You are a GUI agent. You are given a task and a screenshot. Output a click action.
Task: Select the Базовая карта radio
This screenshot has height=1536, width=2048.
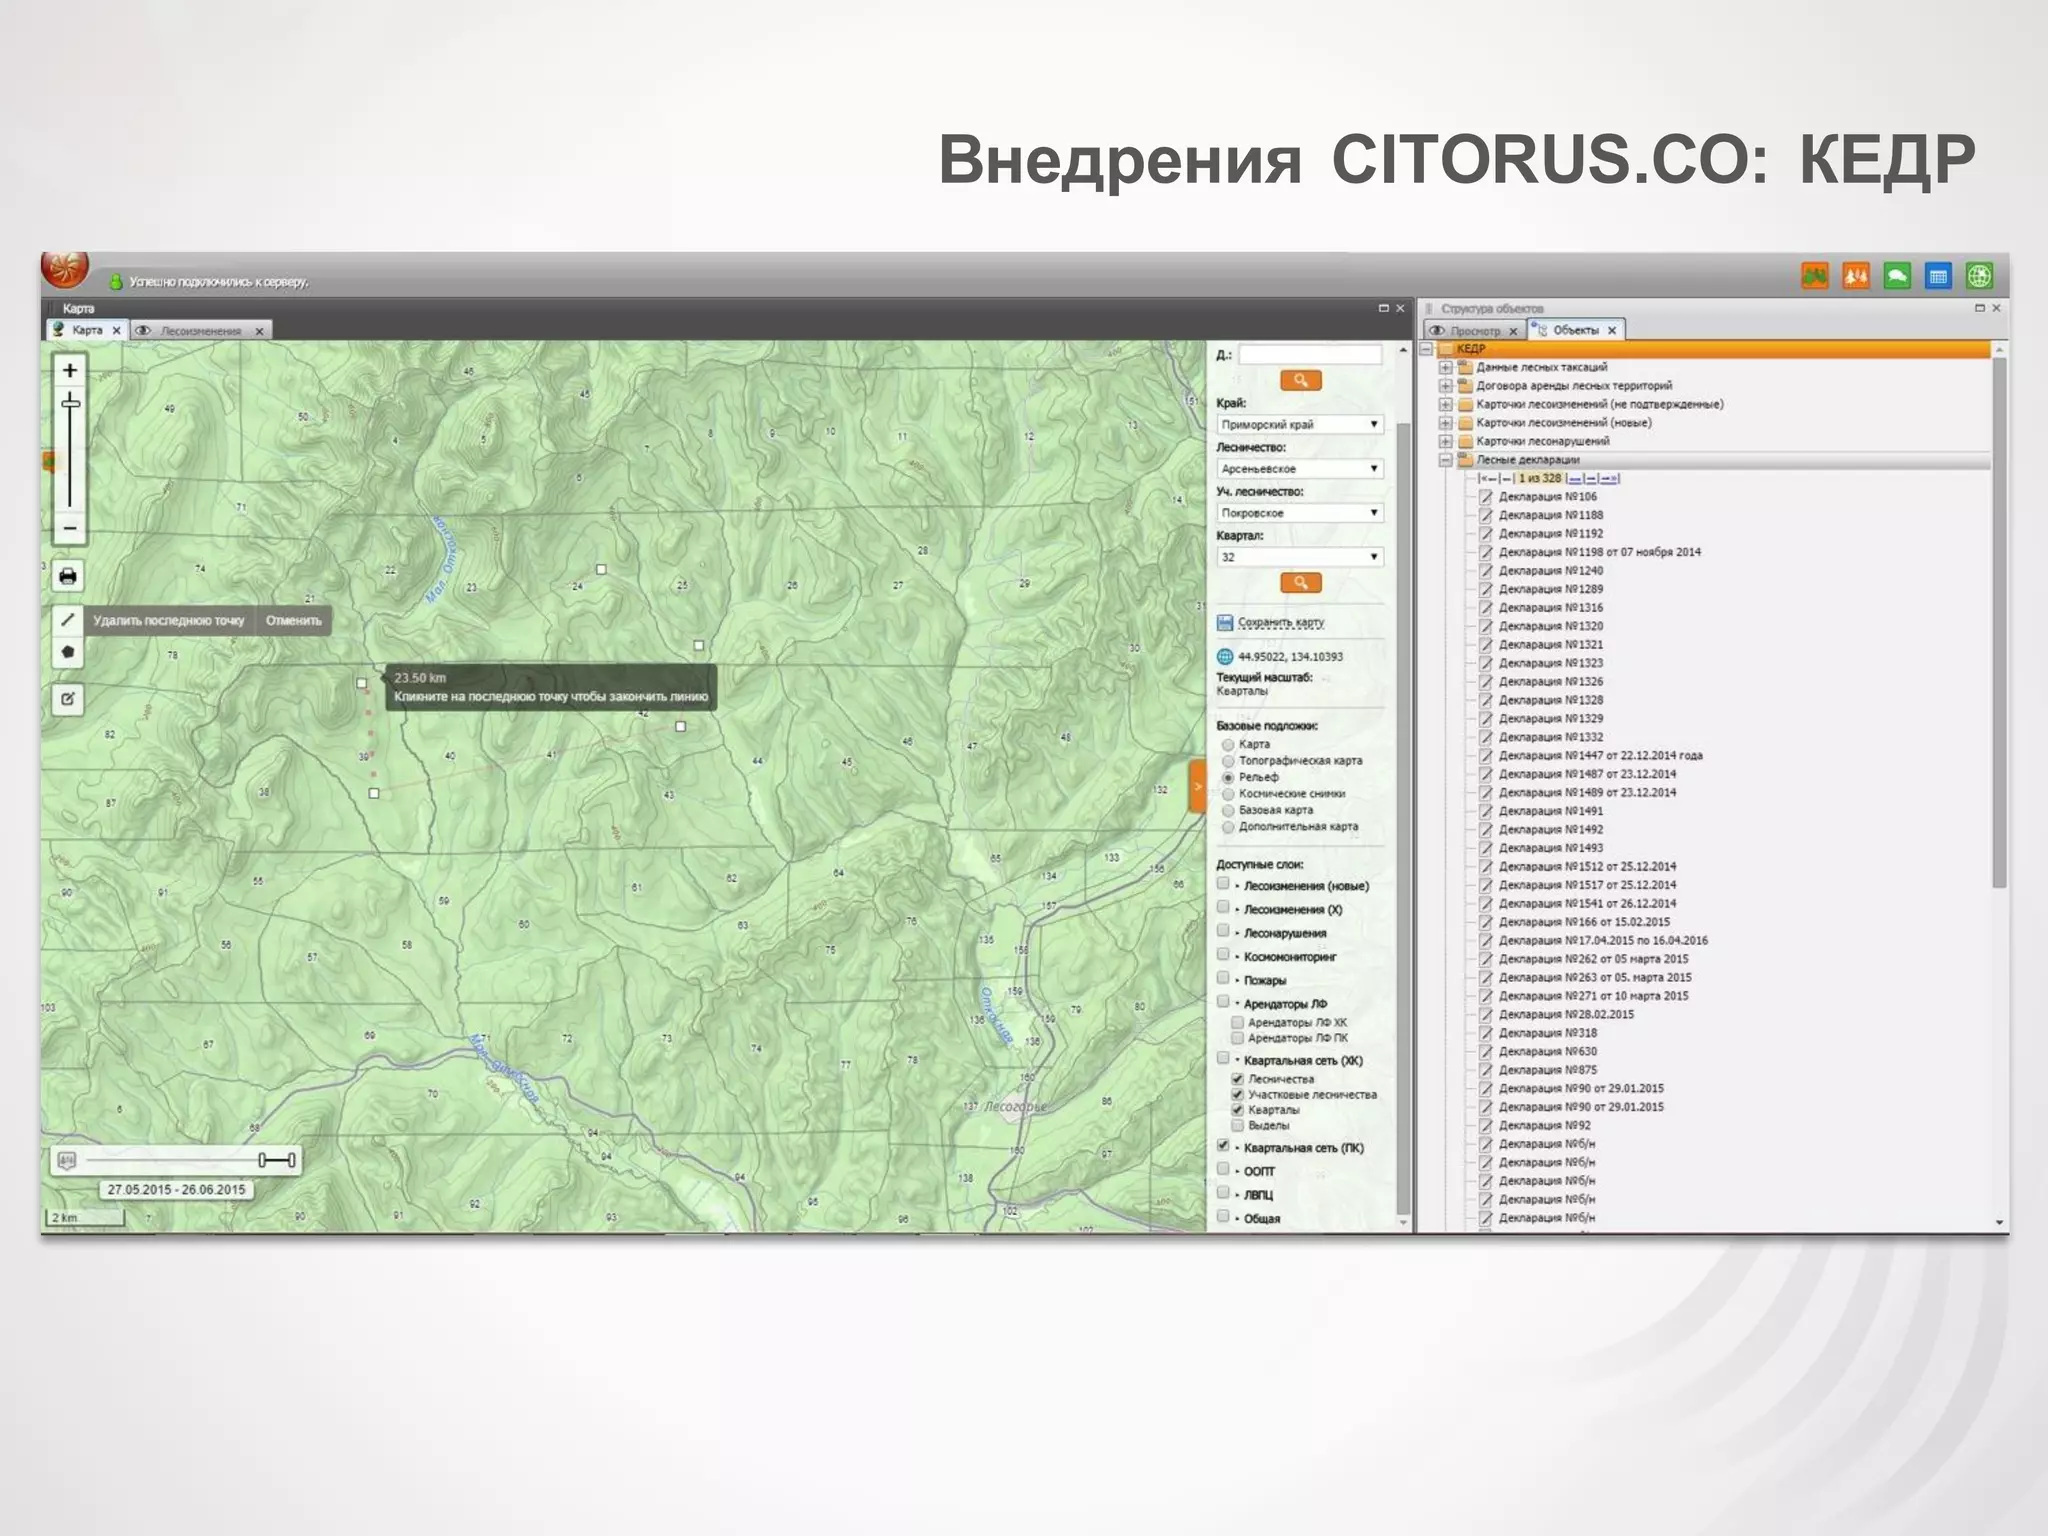point(1228,811)
